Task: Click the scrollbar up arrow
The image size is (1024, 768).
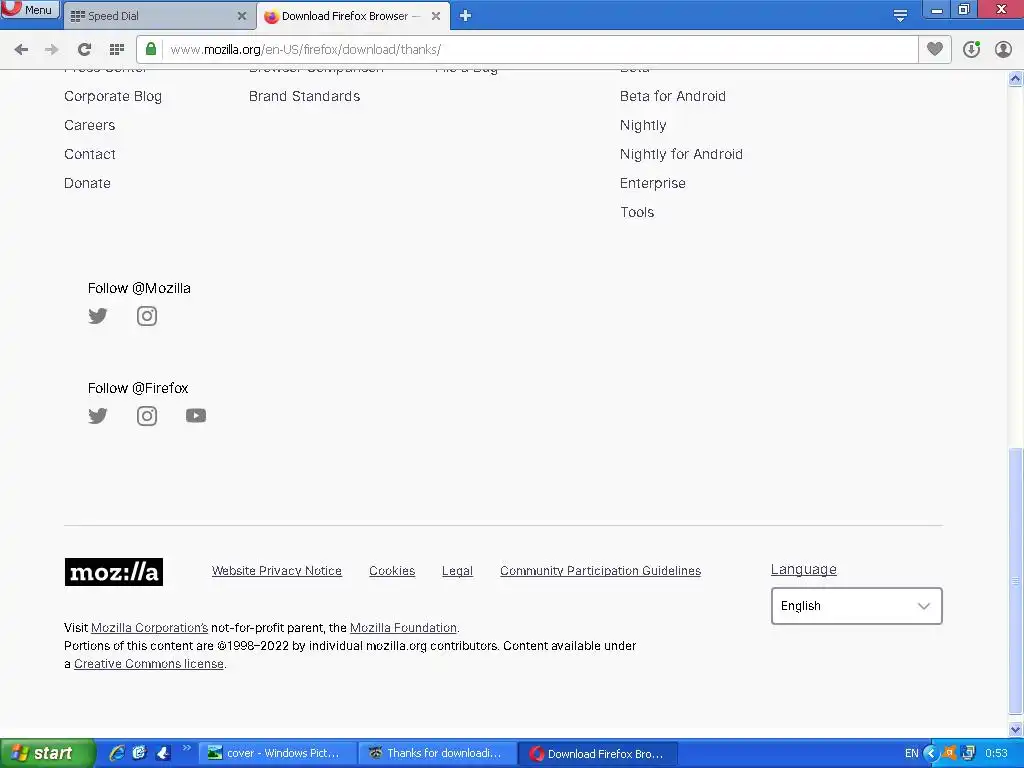Action: pyautogui.click(x=1015, y=79)
